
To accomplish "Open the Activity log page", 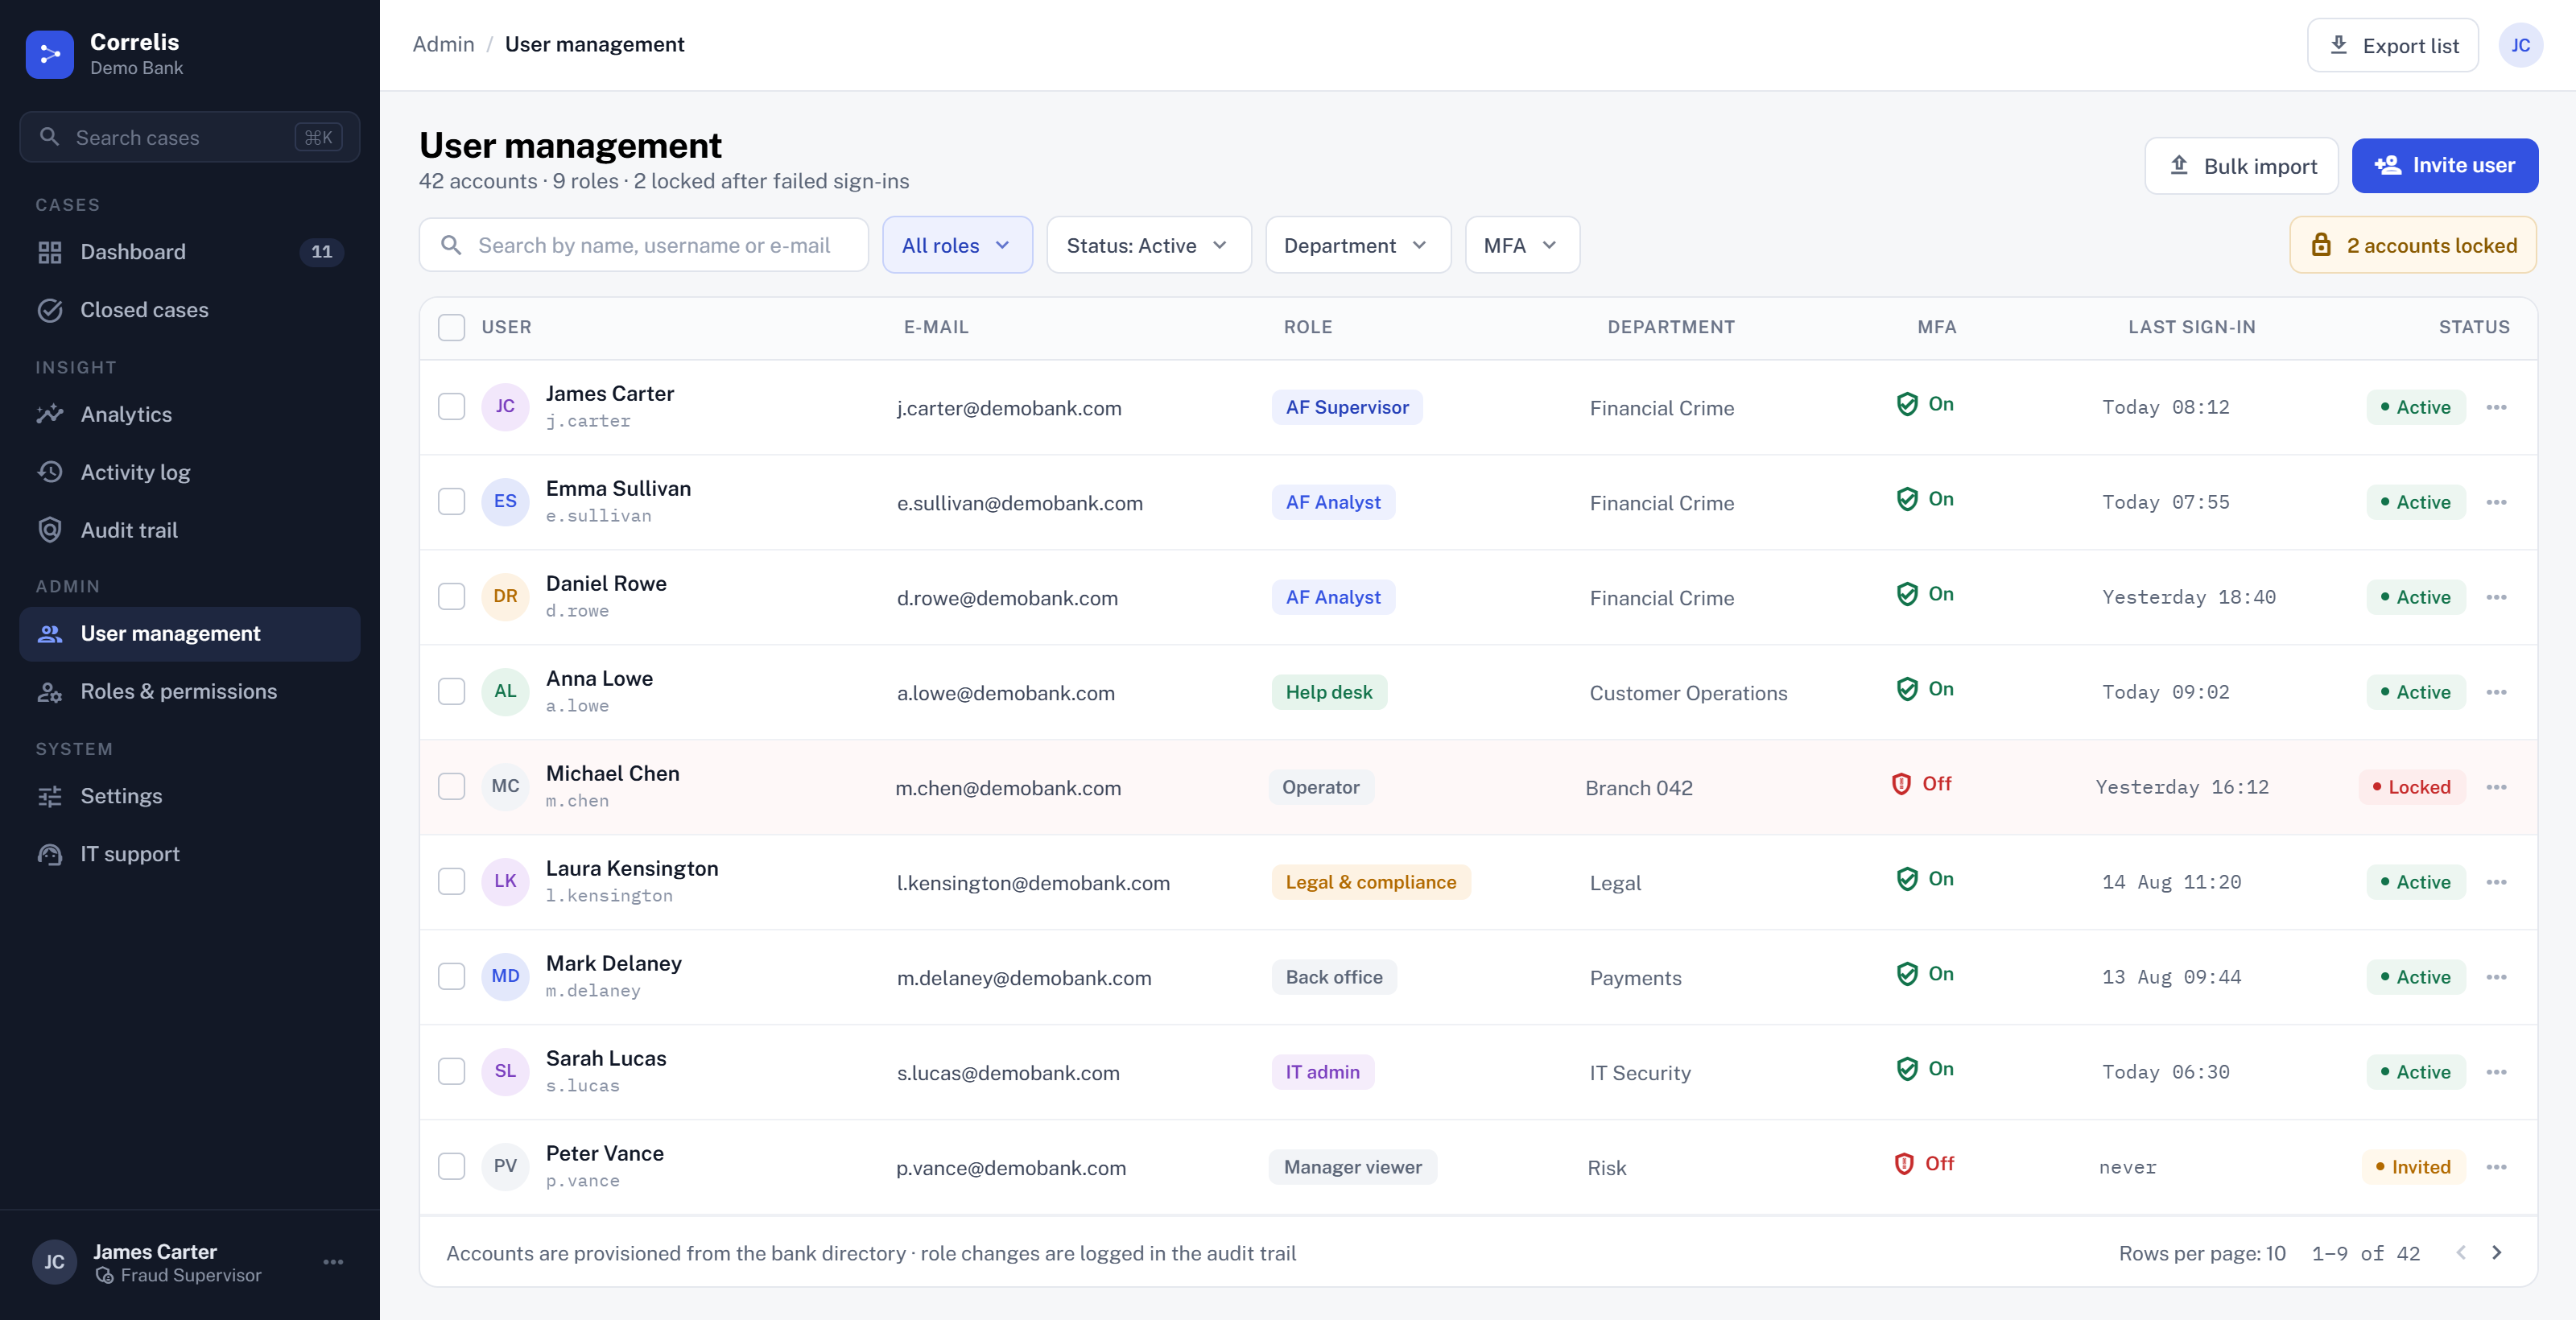I will click(x=190, y=472).
